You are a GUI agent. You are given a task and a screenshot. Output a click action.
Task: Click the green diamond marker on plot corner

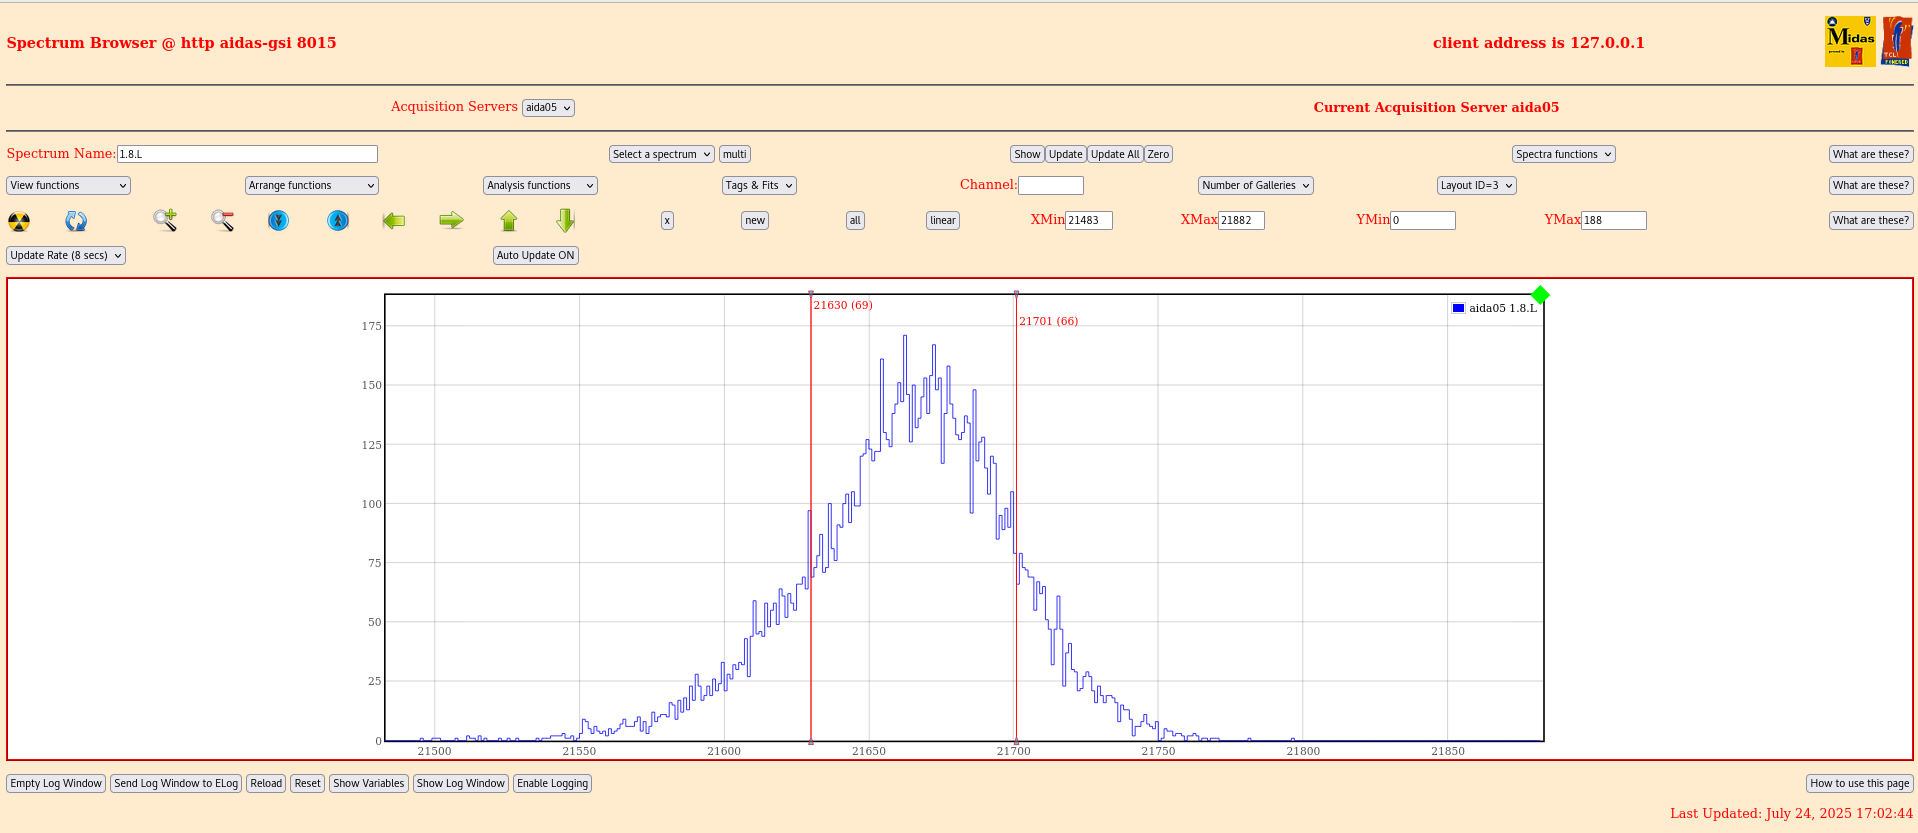coord(1540,294)
